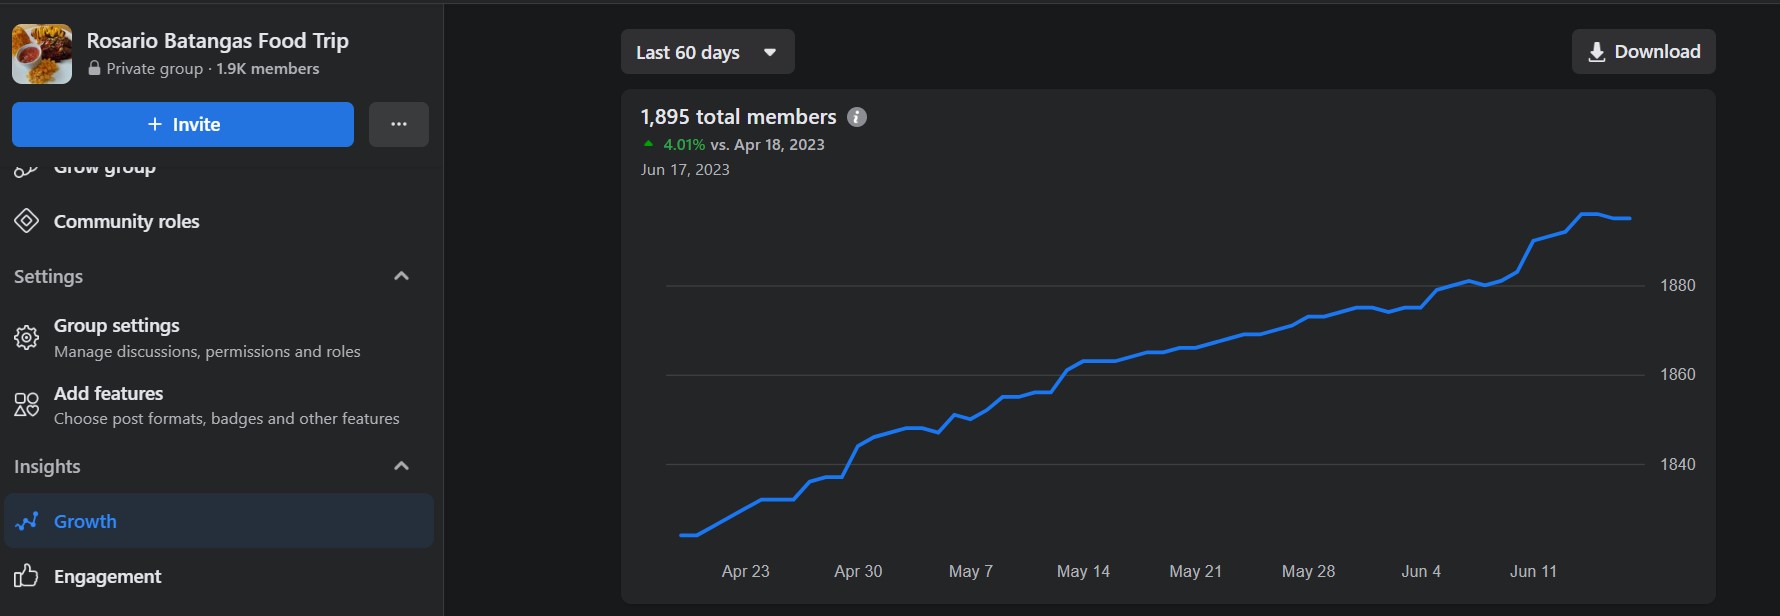Click the Jun 11 axis label
The height and width of the screenshot is (616, 1780).
click(x=1533, y=571)
